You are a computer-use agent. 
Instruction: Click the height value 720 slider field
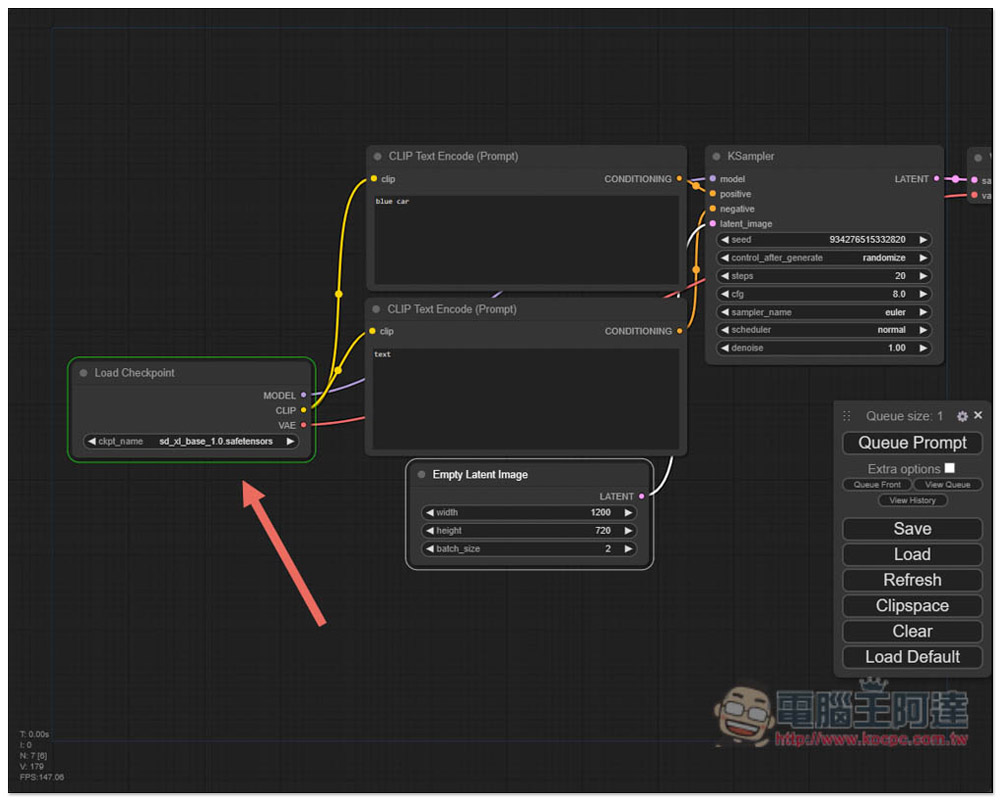(529, 531)
